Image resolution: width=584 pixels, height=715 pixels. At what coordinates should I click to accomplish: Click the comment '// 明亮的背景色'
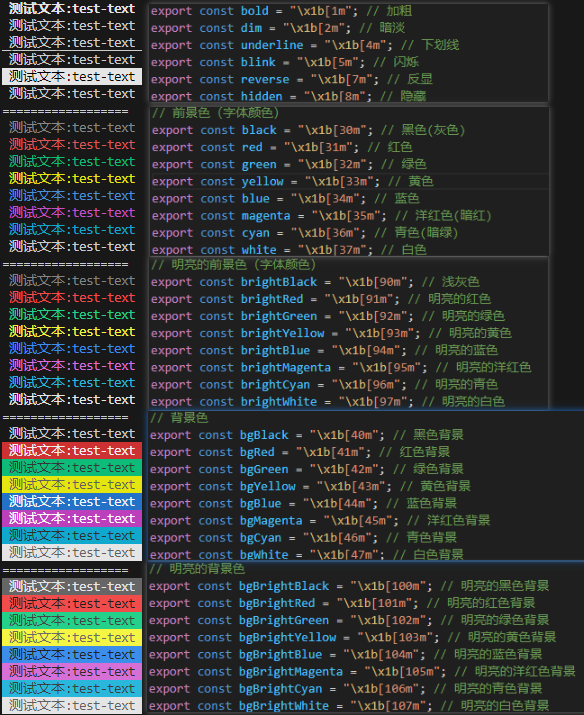coord(197,569)
